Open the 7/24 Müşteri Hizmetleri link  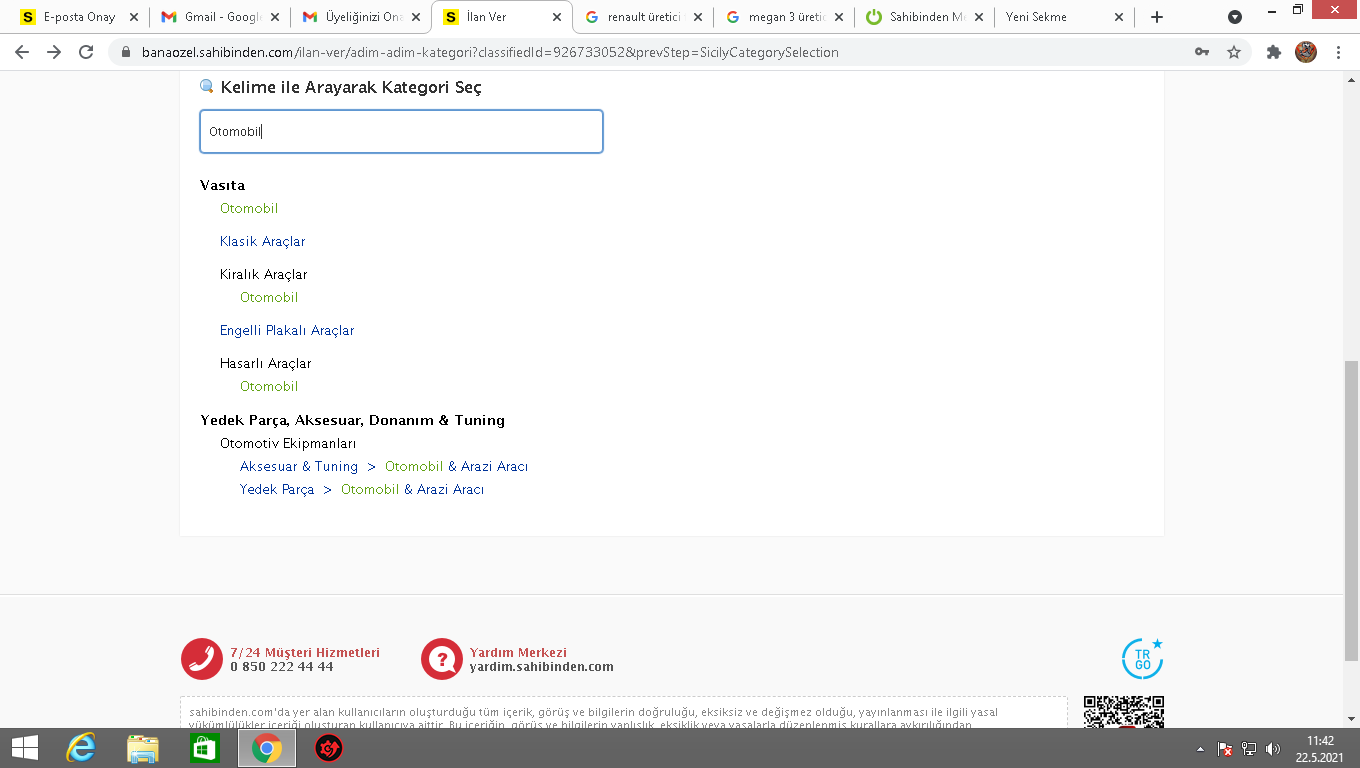(x=305, y=652)
